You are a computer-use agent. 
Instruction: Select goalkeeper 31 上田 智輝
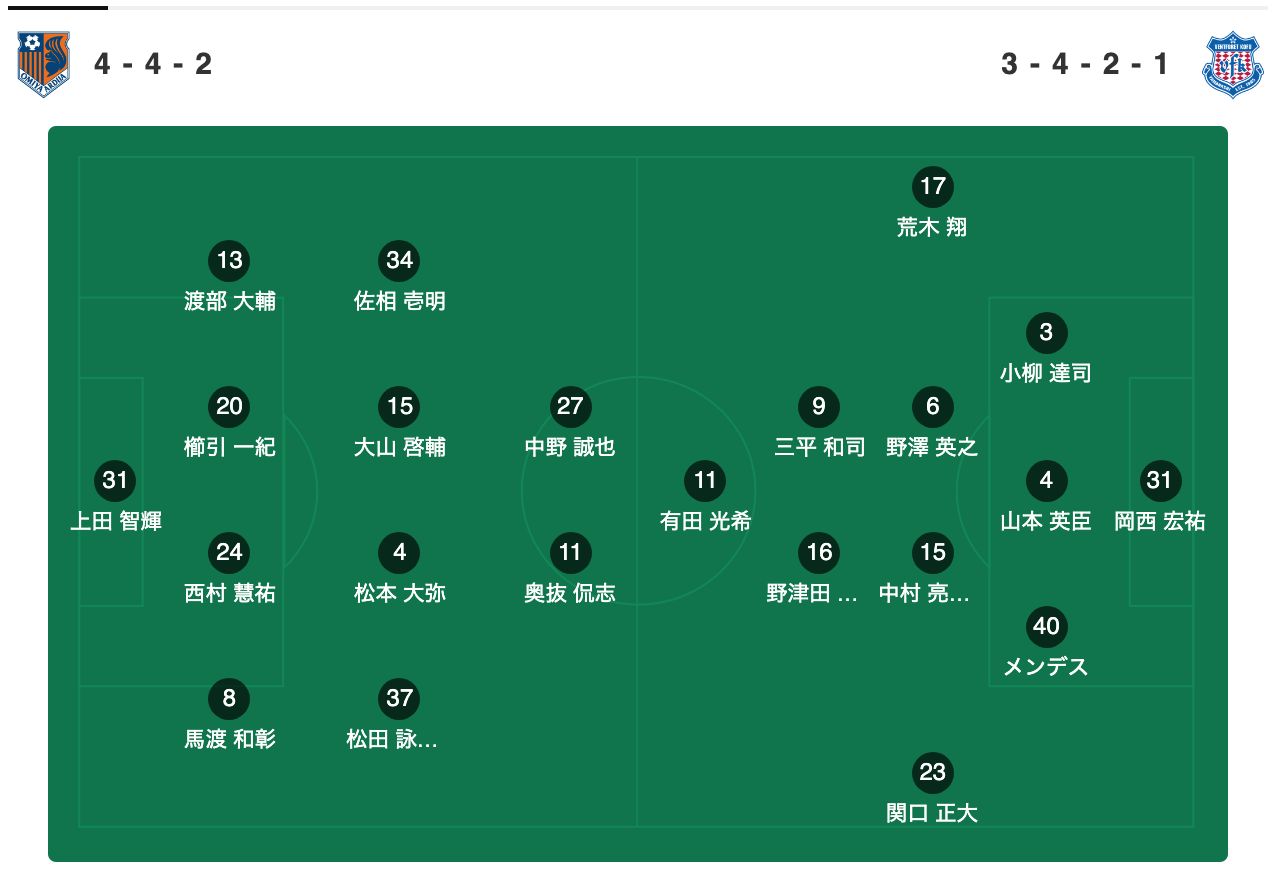pos(115,499)
